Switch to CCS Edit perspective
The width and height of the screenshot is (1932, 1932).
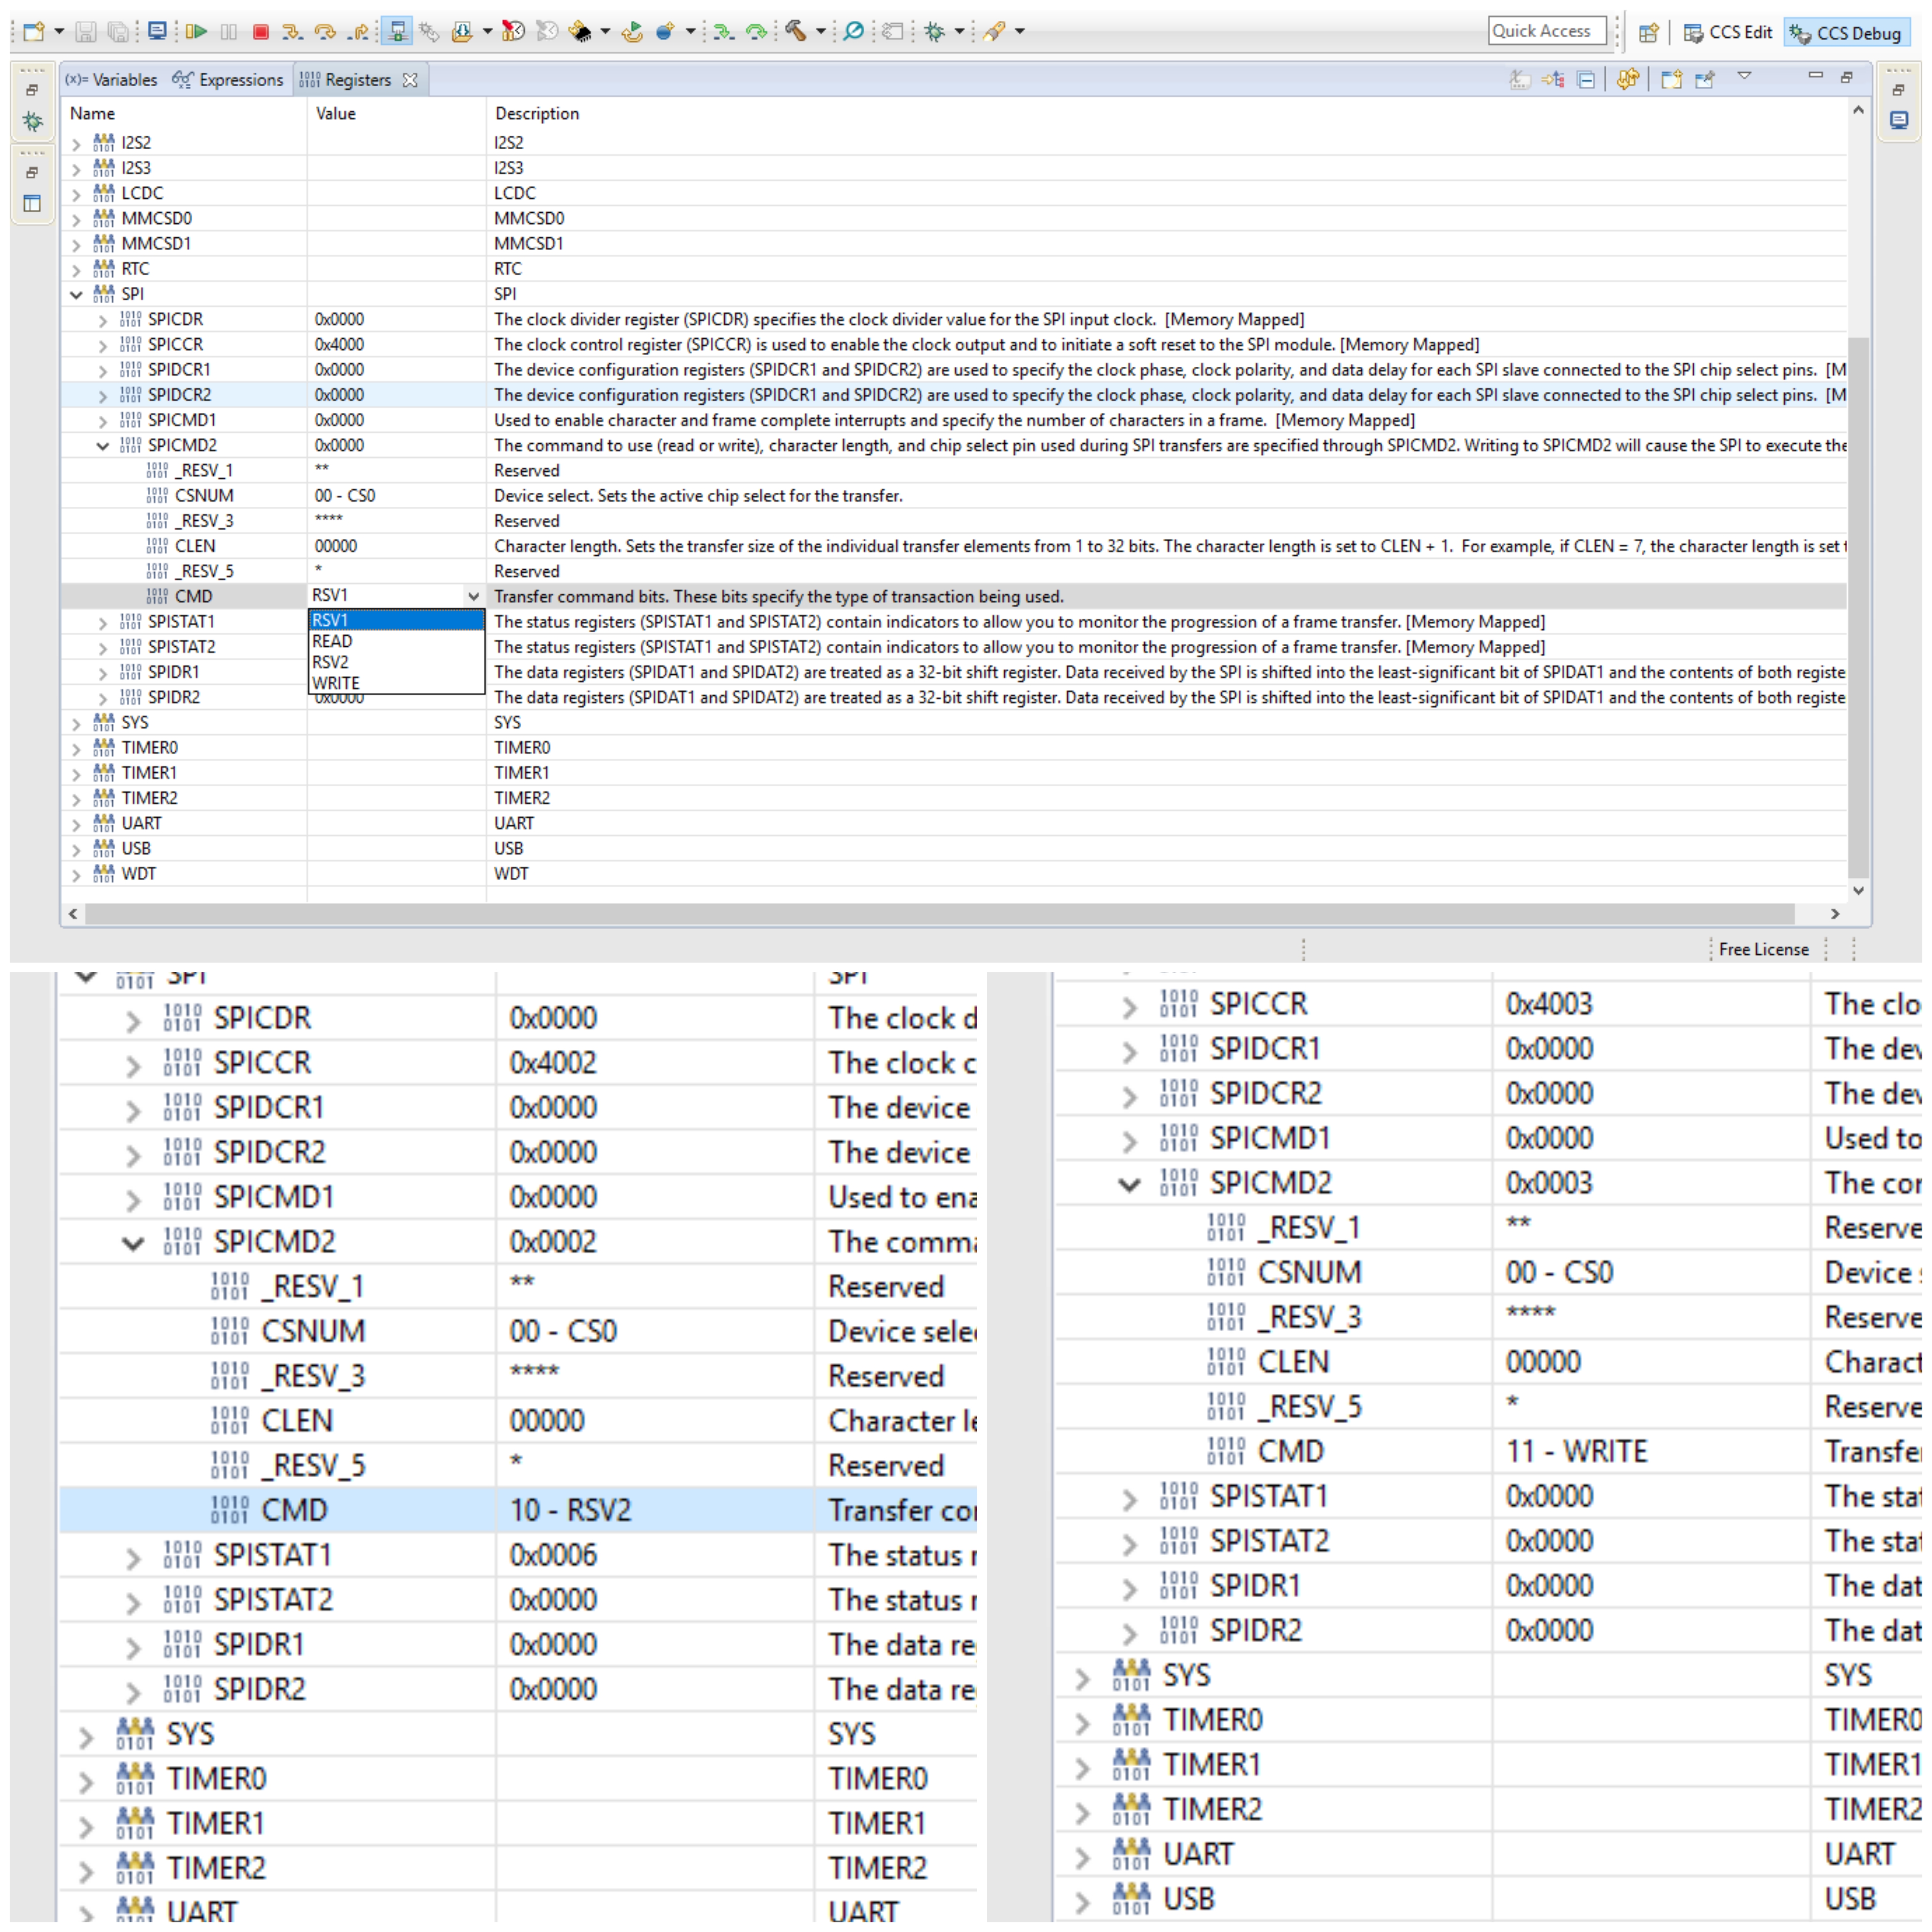point(1728,33)
